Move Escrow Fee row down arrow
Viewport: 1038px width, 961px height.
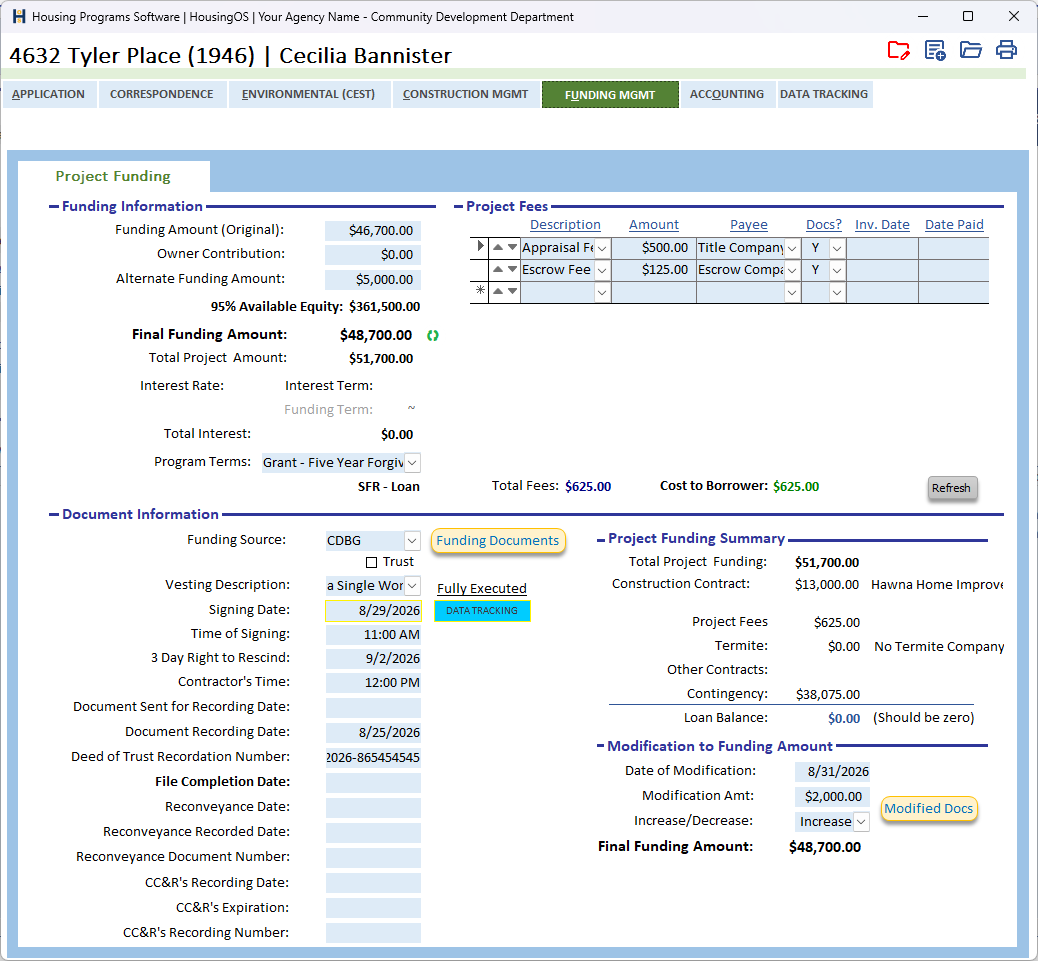click(512, 269)
